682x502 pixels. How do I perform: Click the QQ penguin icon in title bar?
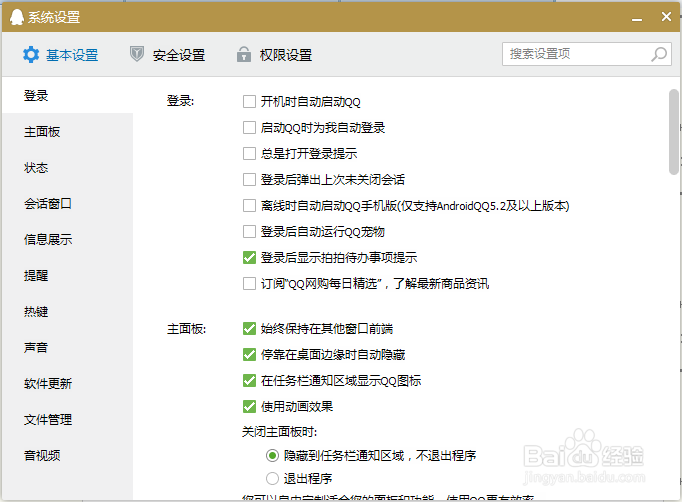(17, 17)
